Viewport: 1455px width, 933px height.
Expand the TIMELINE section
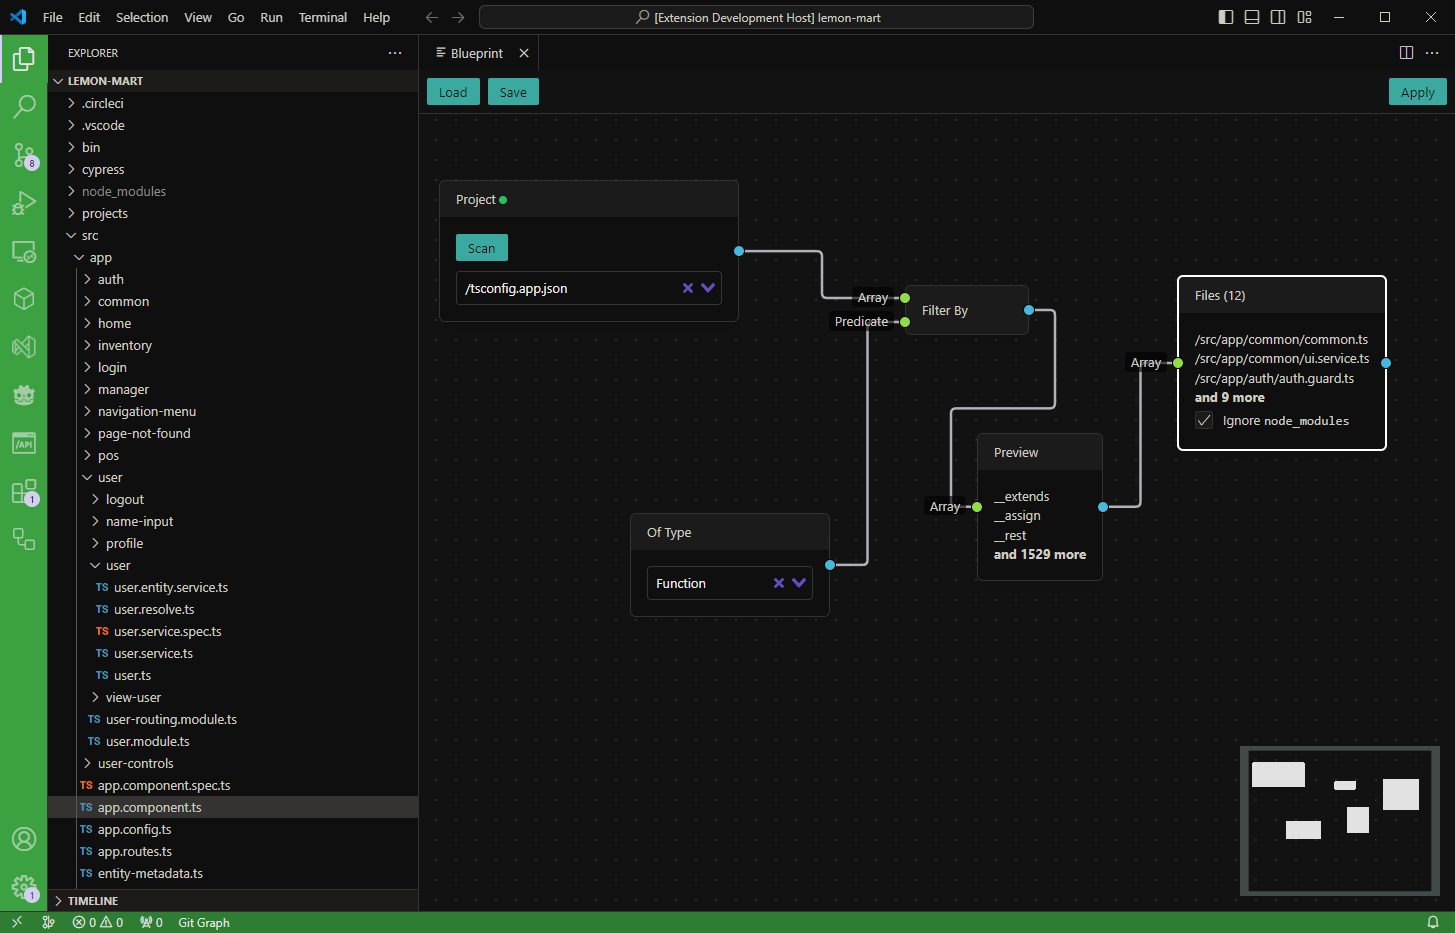[233, 901]
